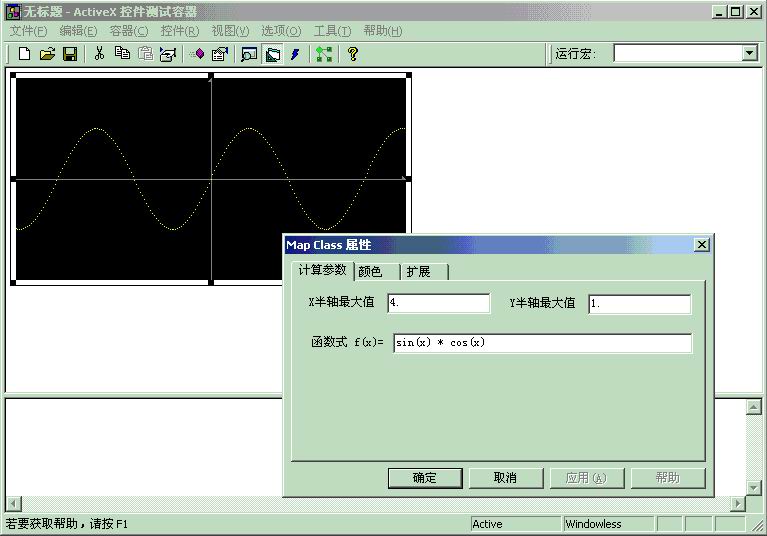Viewport: 767px width, 536px height.
Task: Minimize the ActiveX 控件测试容器 window
Action: pyautogui.click(x=719, y=12)
